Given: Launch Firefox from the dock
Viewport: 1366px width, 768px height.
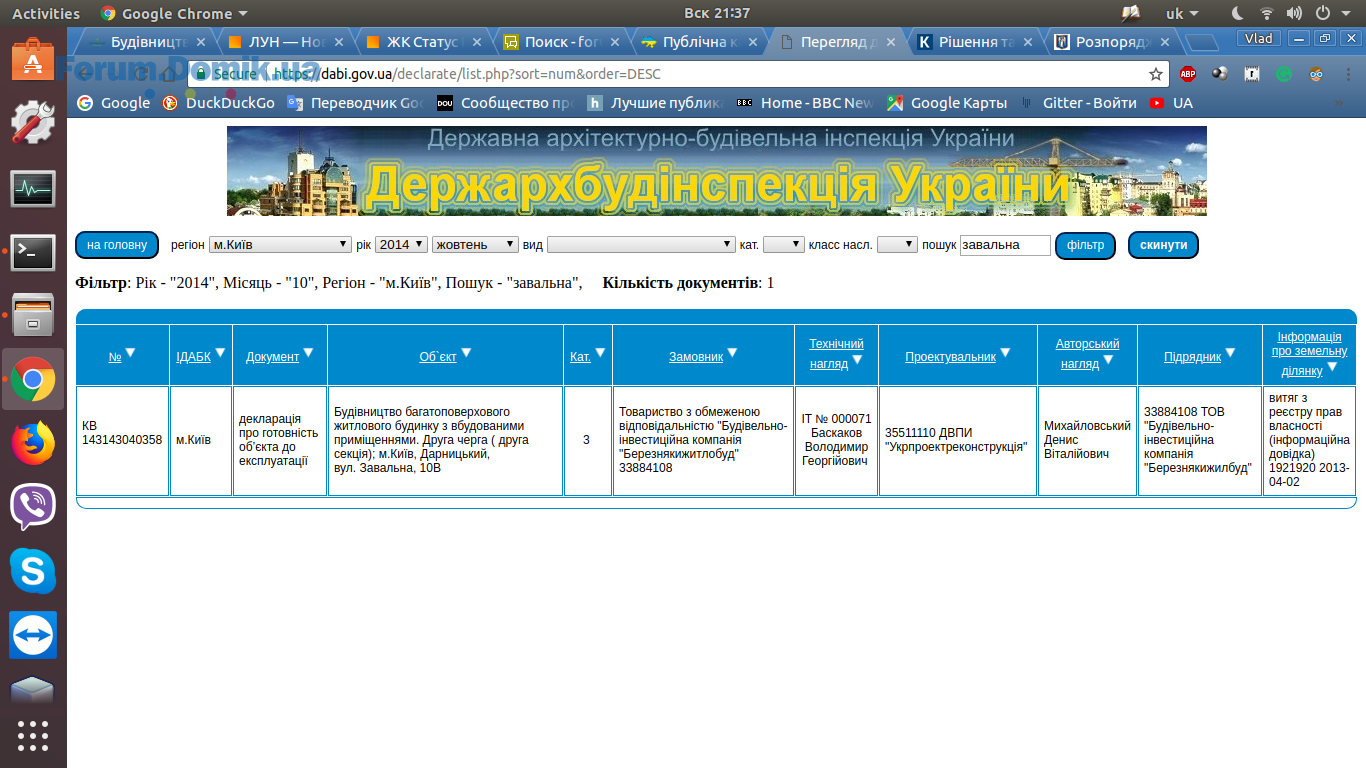Looking at the screenshot, I should (x=33, y=444).
